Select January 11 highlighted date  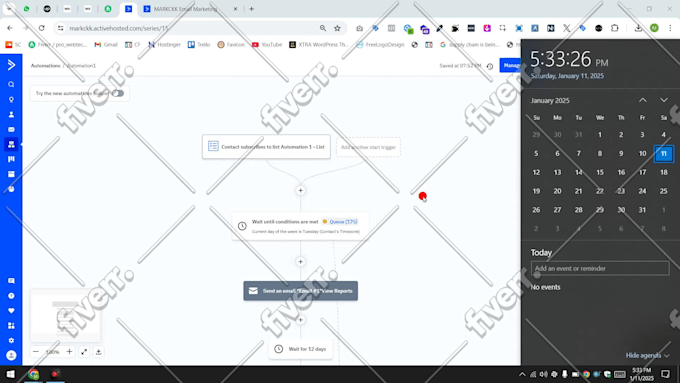(x=664, y=154)
